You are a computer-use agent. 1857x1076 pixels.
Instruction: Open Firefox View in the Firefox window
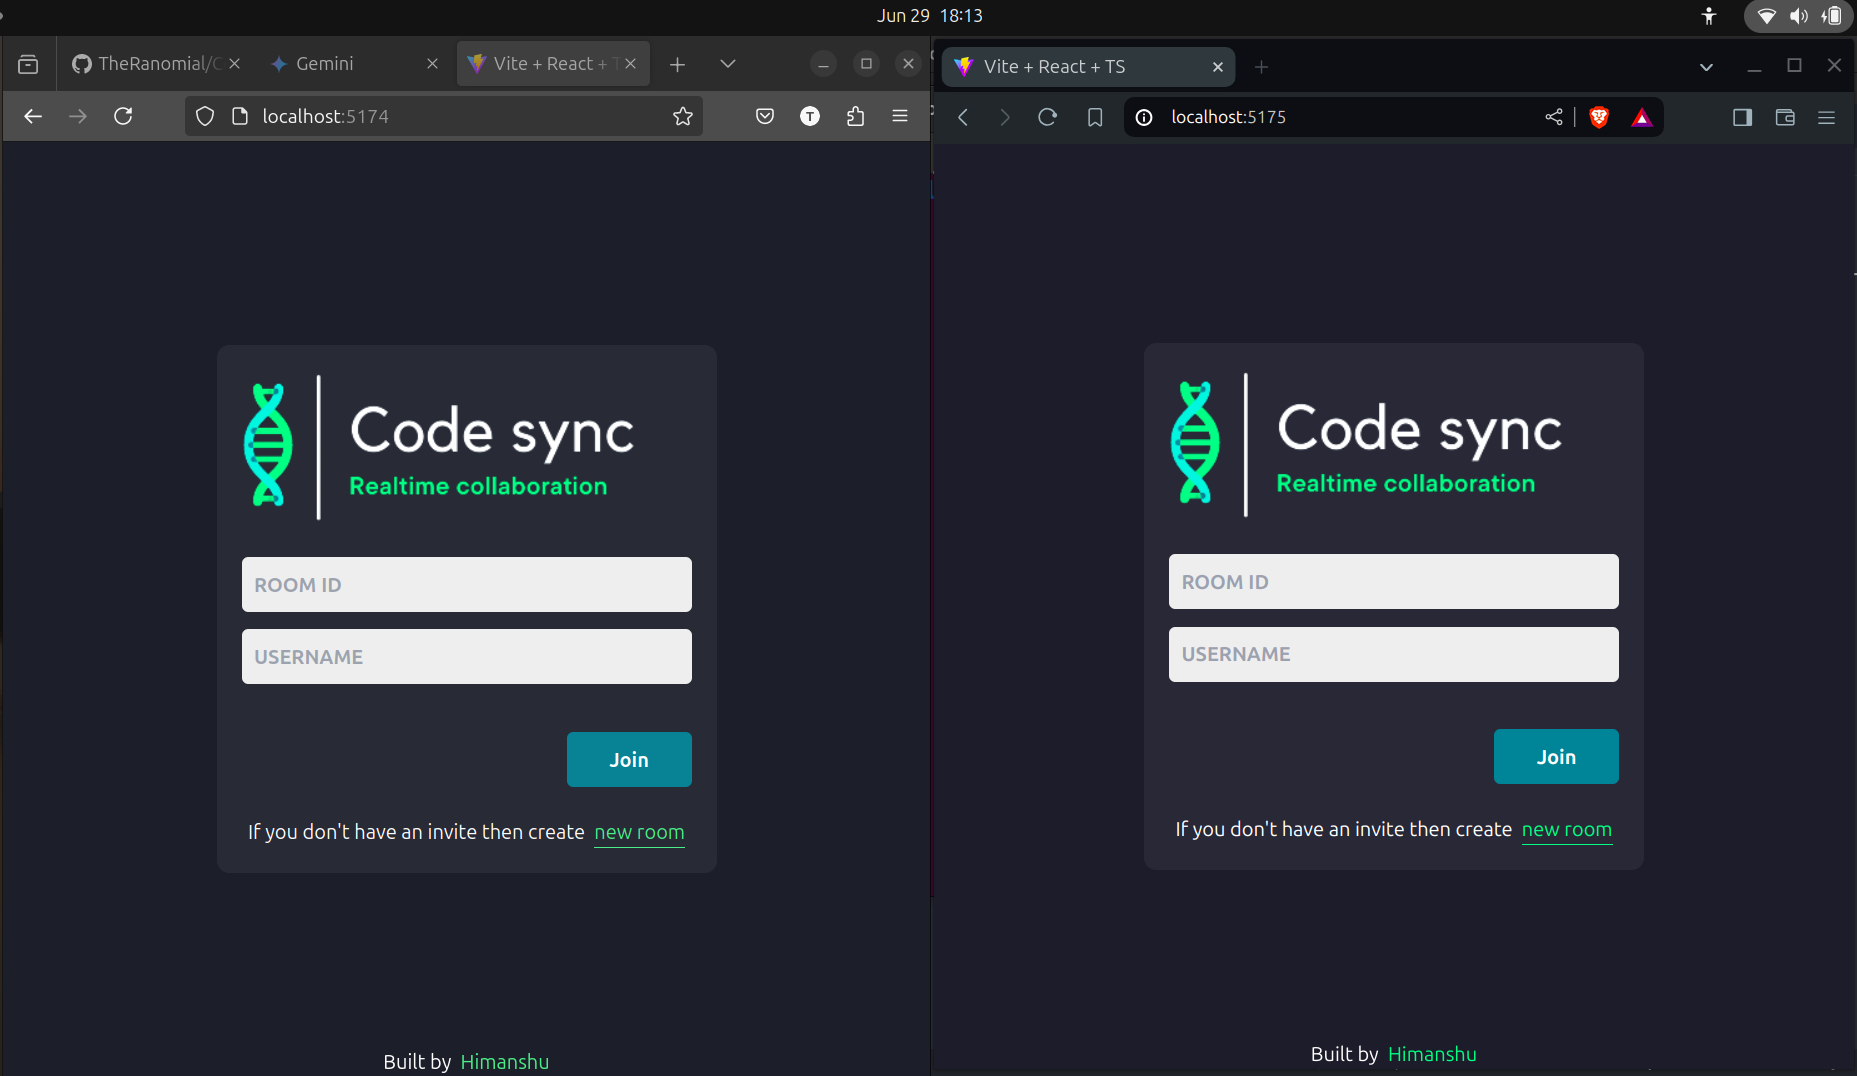tap(28, 64)
